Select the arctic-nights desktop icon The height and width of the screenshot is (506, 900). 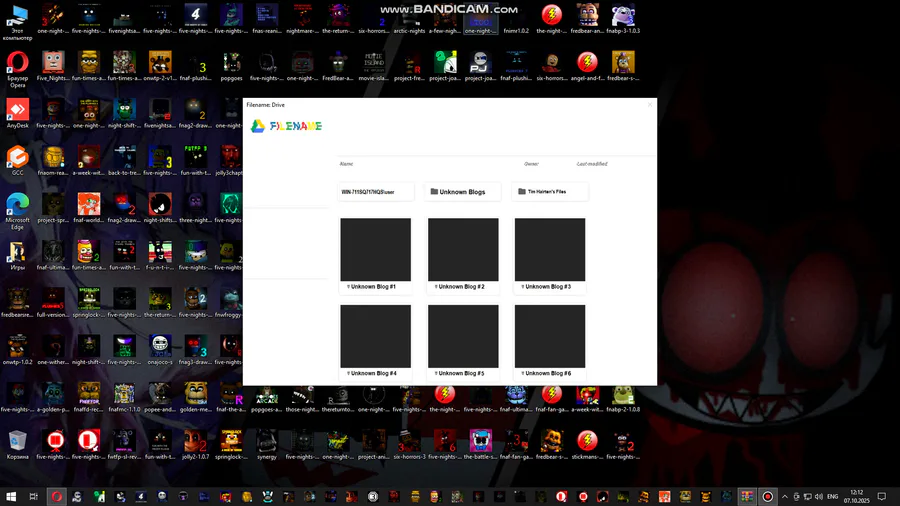tap(409, 18)
